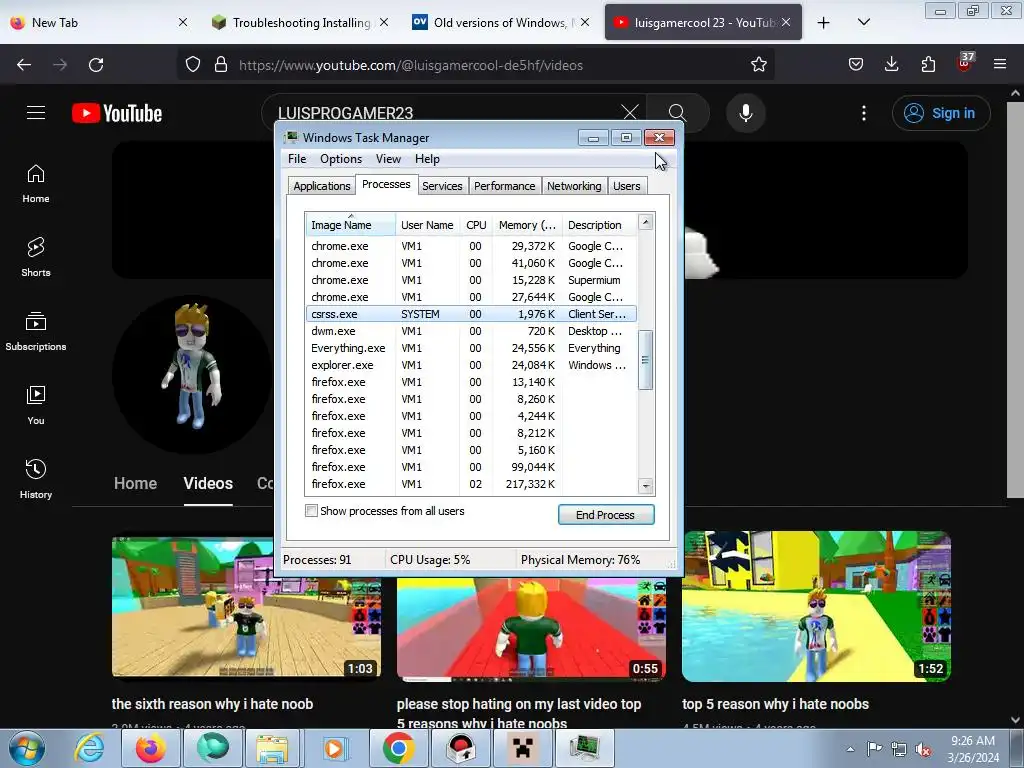1024x768 pixels.
Task: Select the dwm.exe process row
Action: coord(470,331)
